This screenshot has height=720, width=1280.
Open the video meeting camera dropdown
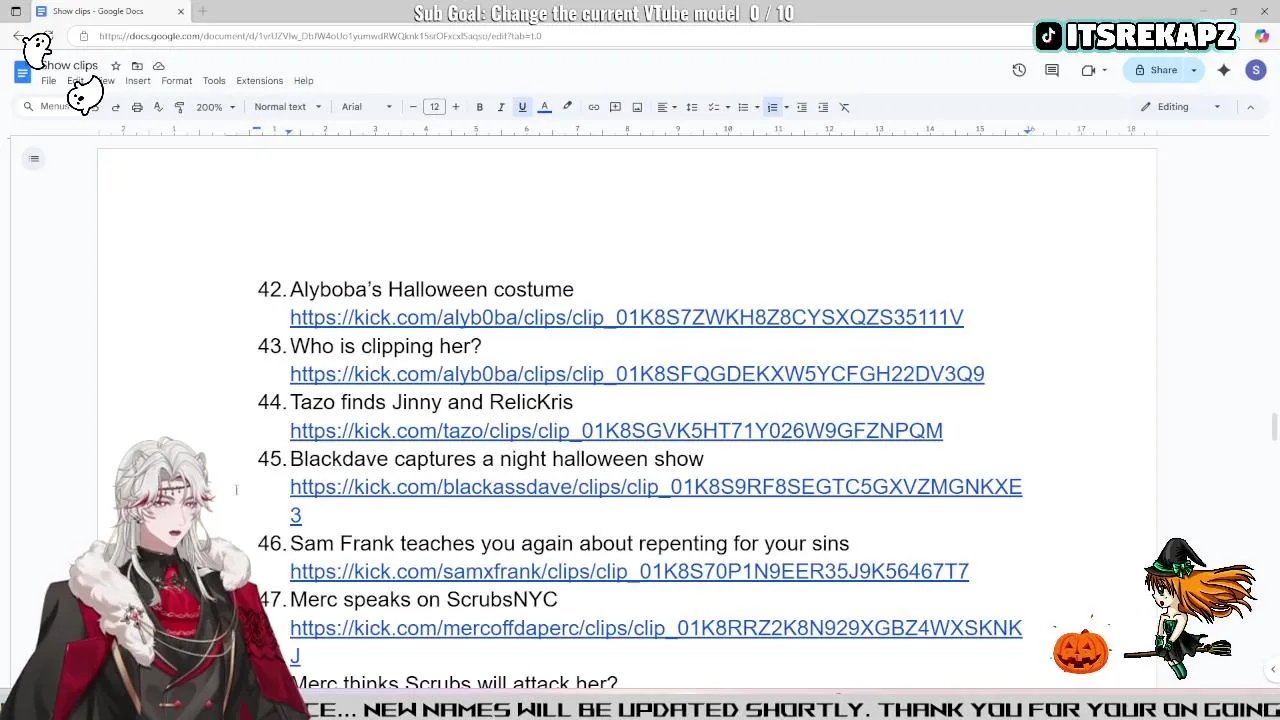tap(1094, 70)
